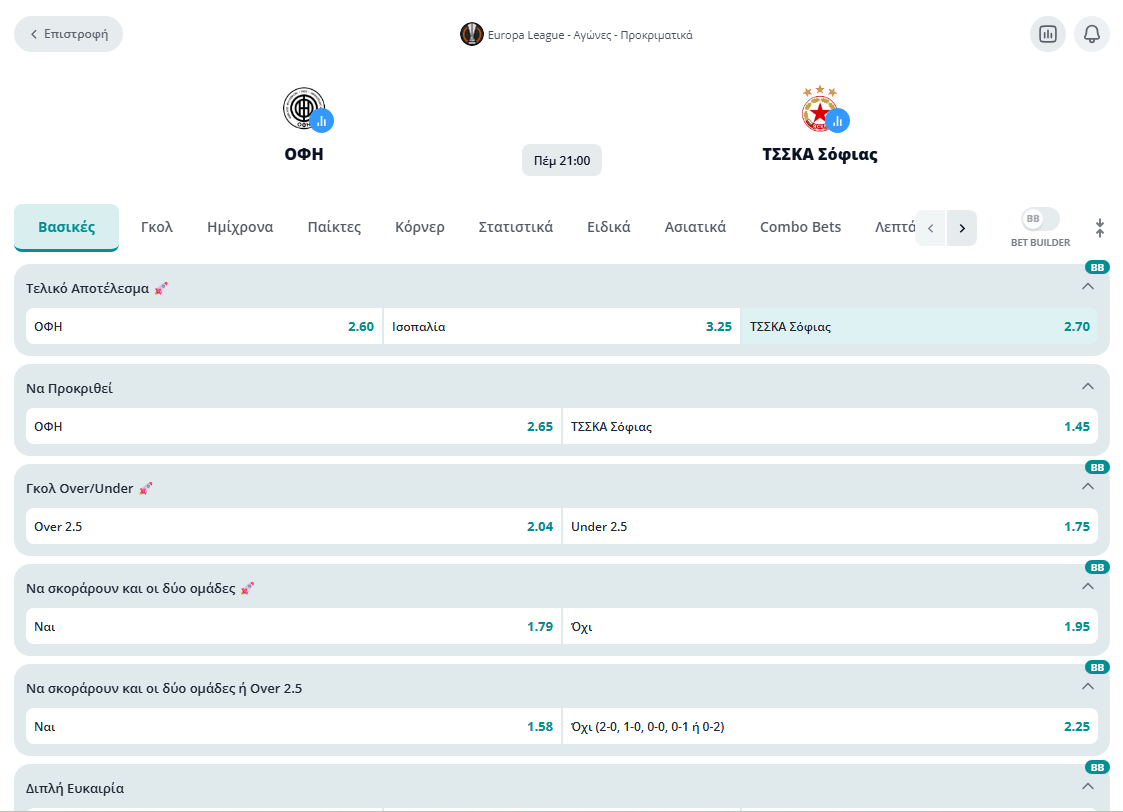Select Over 2.5 at 2.04

(x=294, y=526)
